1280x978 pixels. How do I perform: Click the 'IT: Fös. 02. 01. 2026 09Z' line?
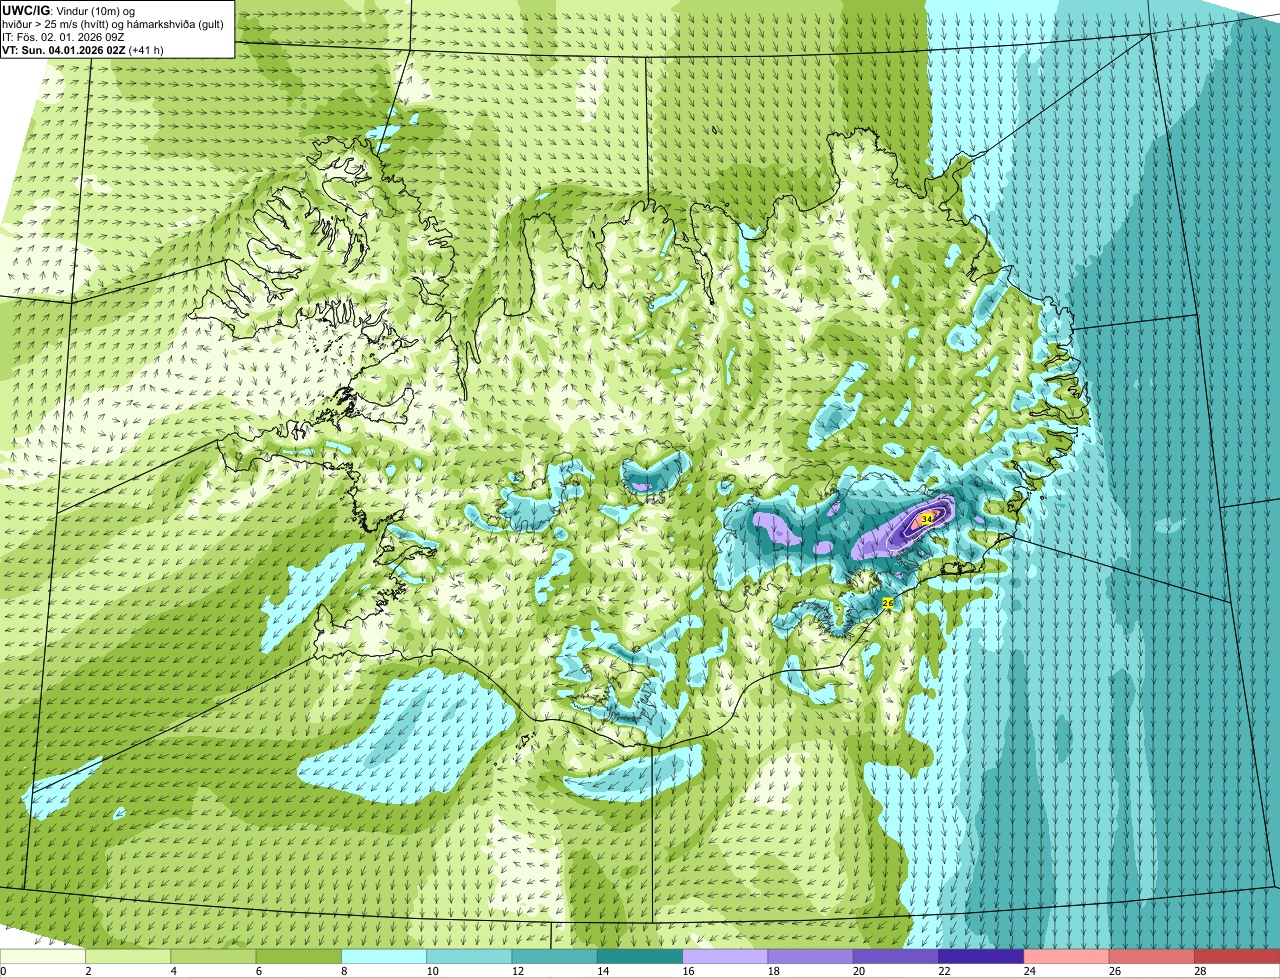(63, 36)
